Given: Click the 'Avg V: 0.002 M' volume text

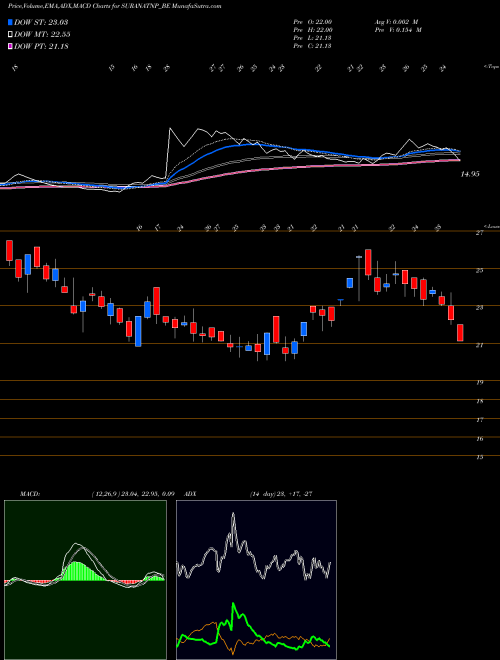Looking at the screenshot, I should tap(397, 22).
